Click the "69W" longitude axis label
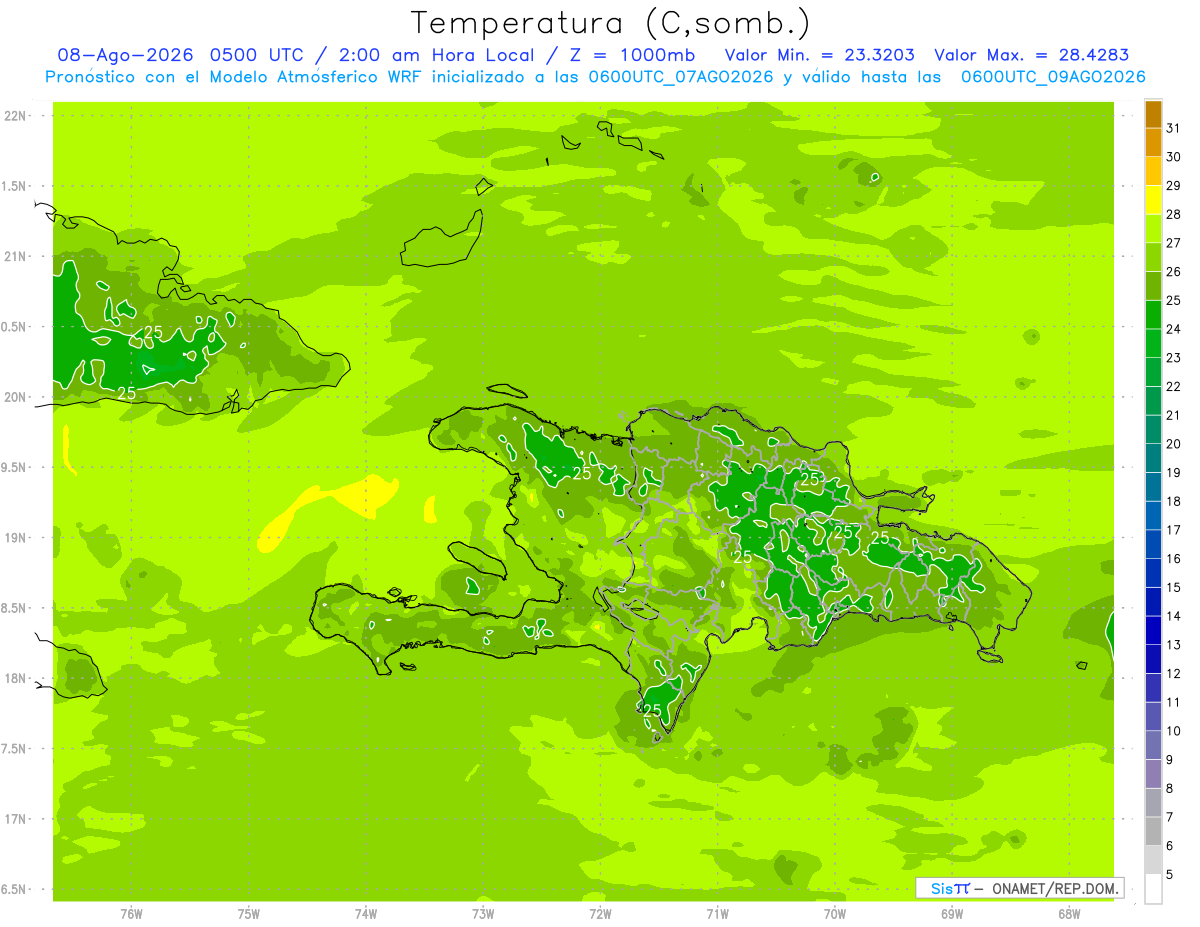 coord(952,914)
